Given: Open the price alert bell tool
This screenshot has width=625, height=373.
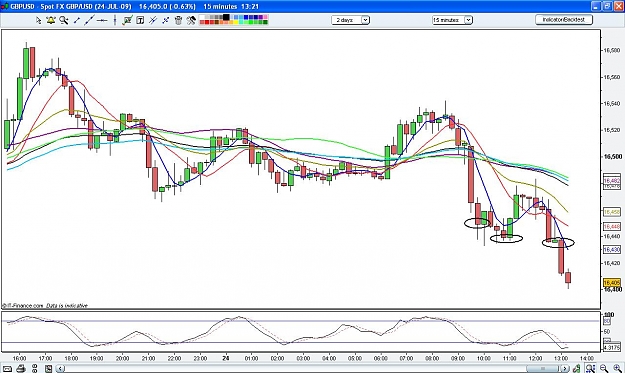Looking at the screenshot, I should pos(51,20).
